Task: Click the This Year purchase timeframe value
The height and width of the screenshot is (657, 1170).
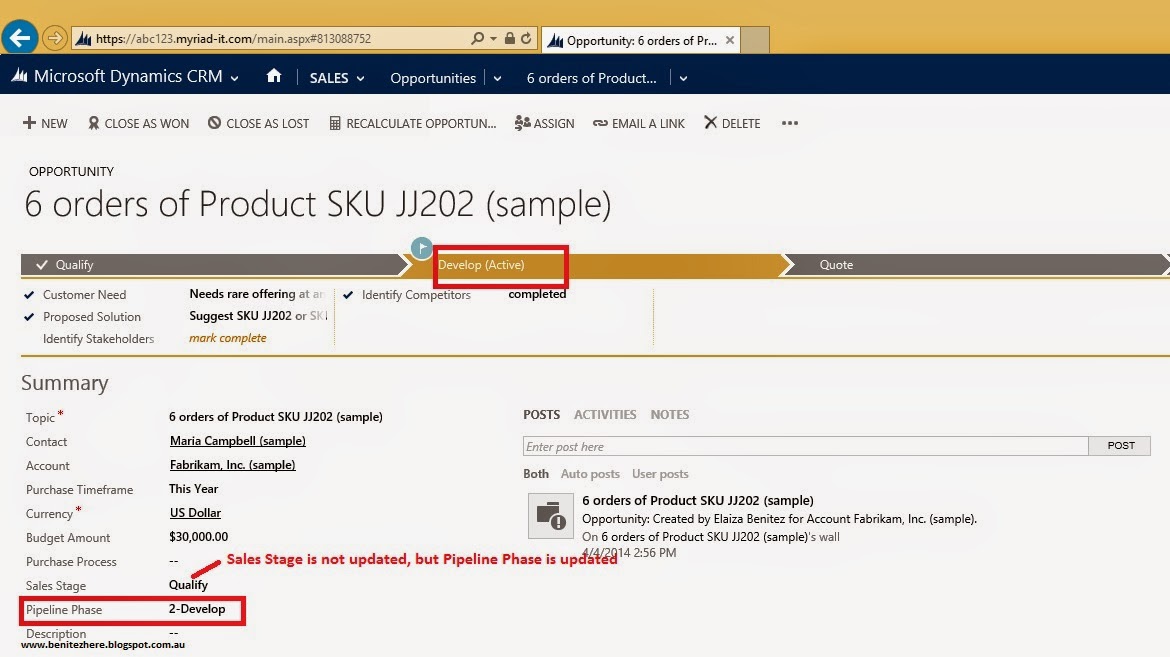Action: (193, 489)
